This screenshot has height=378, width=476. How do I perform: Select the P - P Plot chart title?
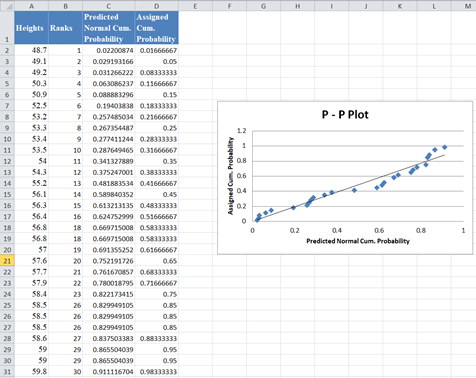click(345, 115)
